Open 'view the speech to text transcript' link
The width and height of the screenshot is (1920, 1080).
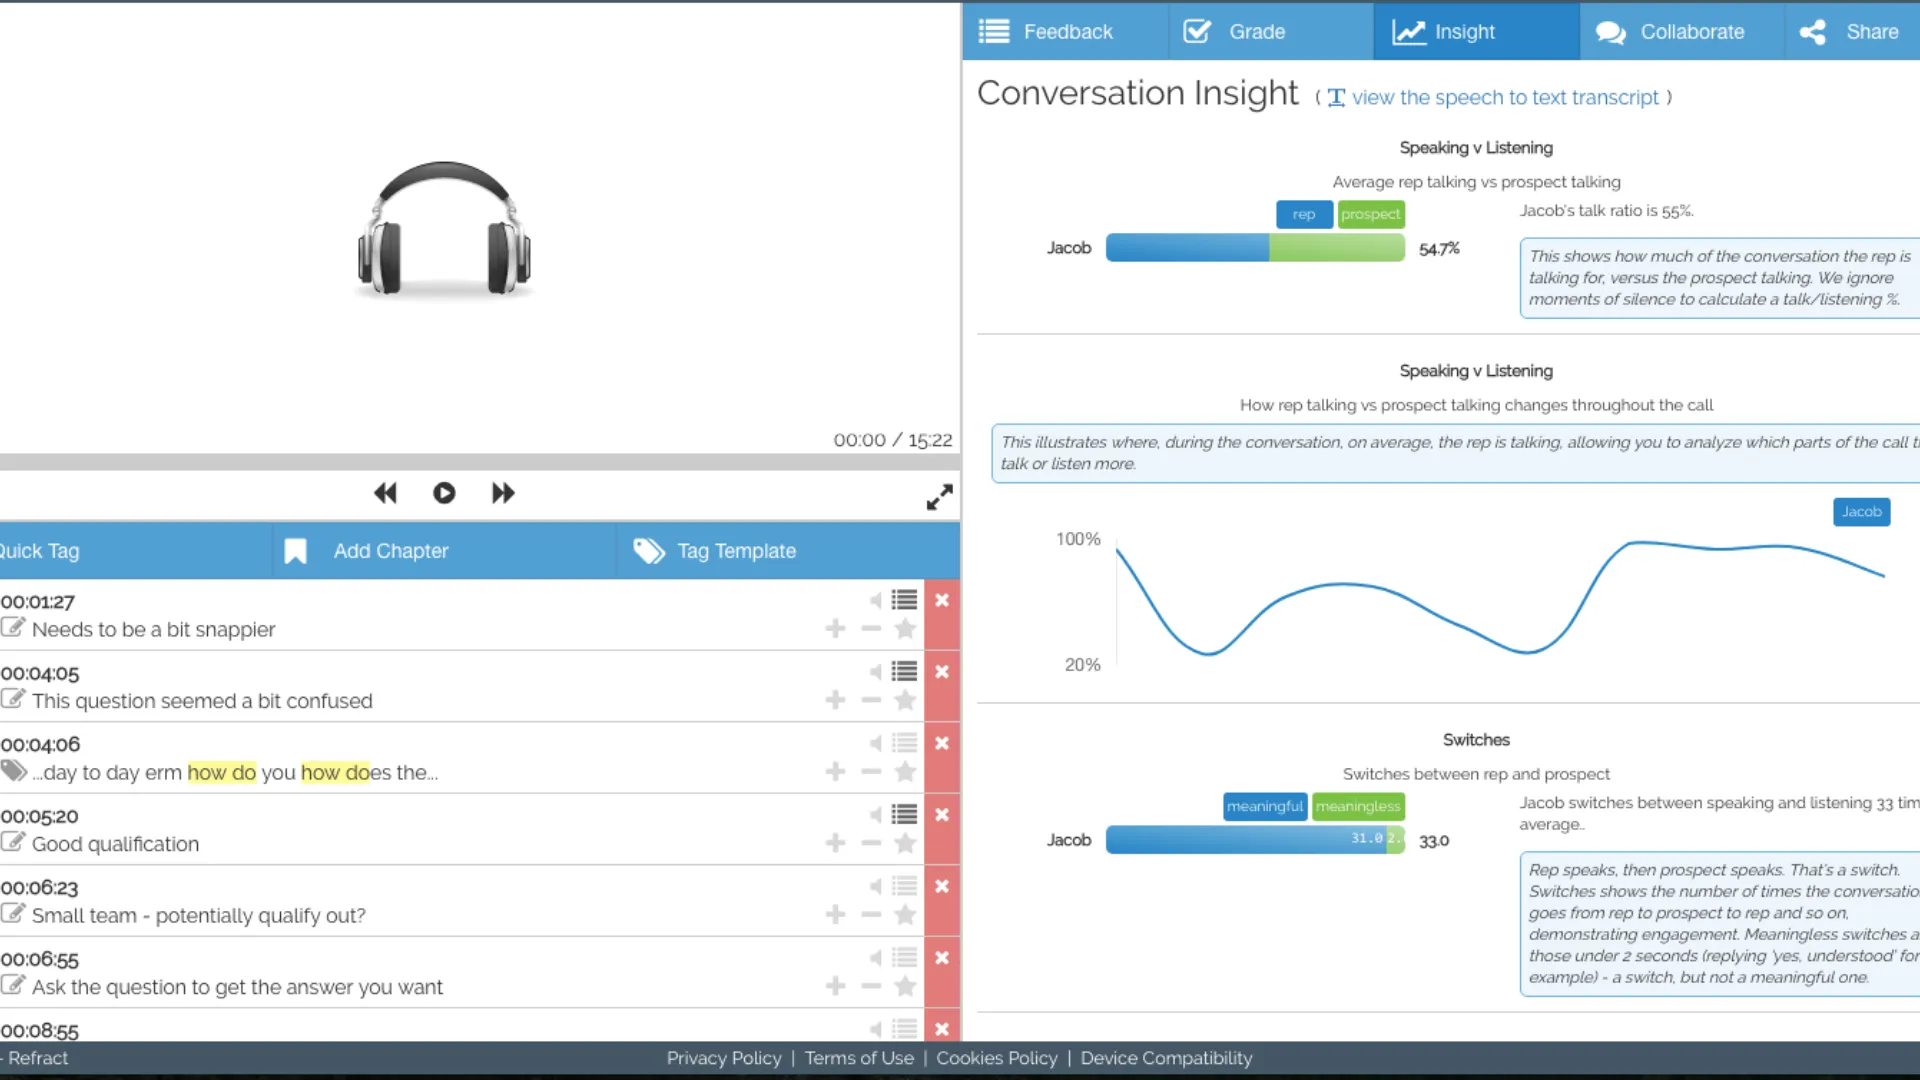[x=1504, y=98]
